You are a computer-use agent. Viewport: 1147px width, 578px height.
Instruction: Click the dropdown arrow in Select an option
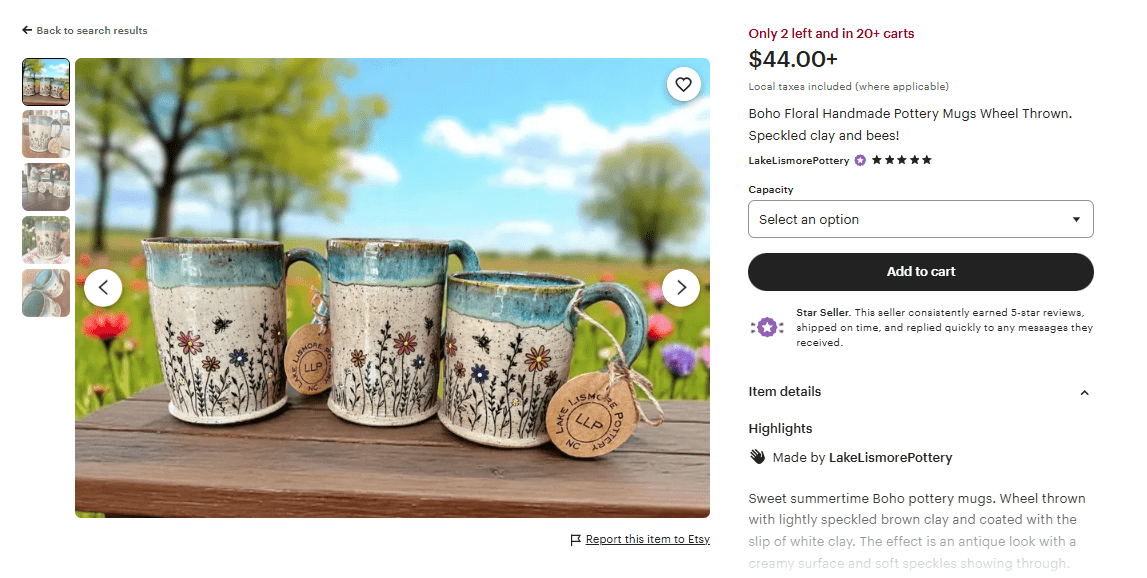pos(1076,219)
